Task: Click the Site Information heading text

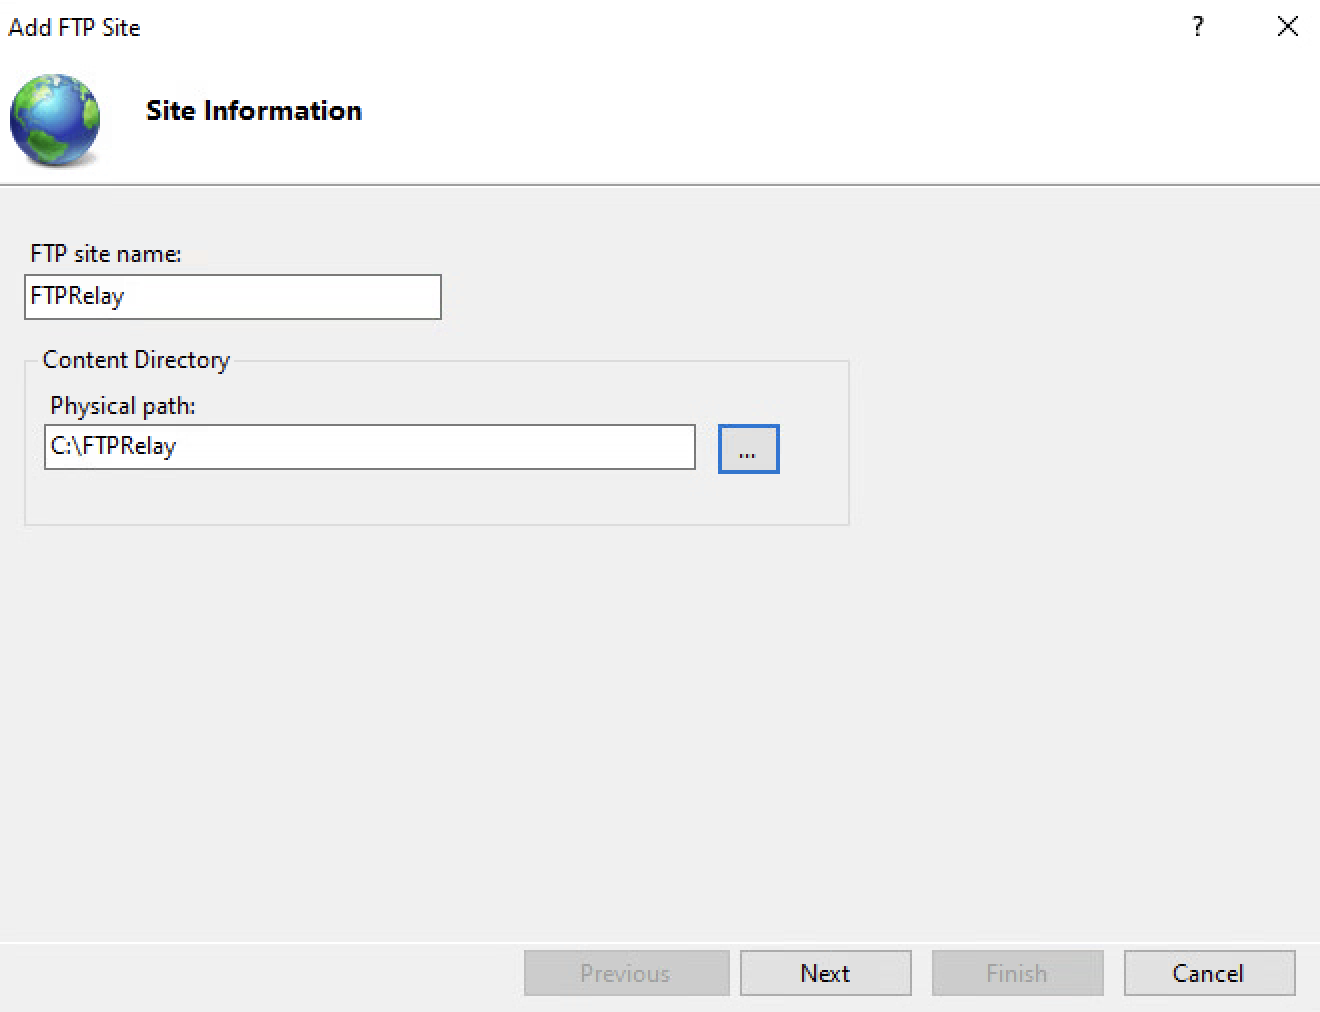Action: click(253, 111)
